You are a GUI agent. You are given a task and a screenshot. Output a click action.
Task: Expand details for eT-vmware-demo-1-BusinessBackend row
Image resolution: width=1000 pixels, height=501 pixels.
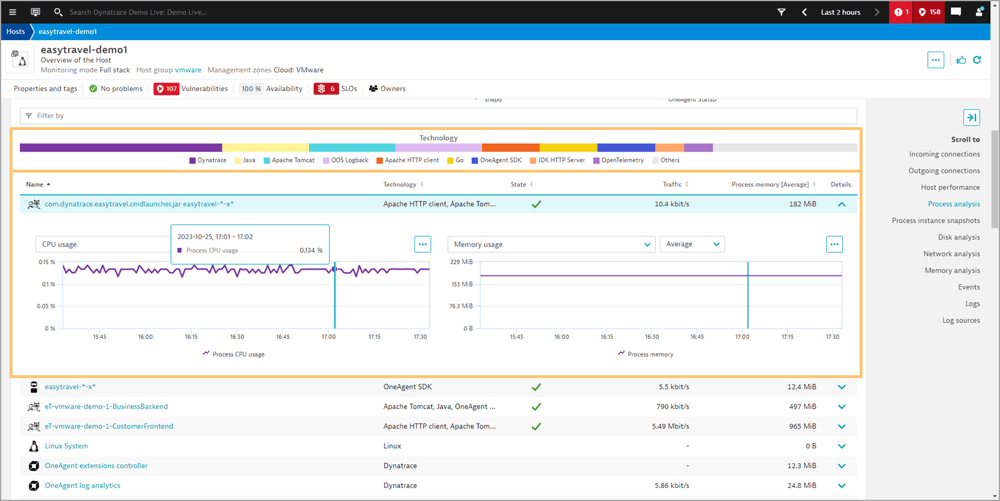841,407
